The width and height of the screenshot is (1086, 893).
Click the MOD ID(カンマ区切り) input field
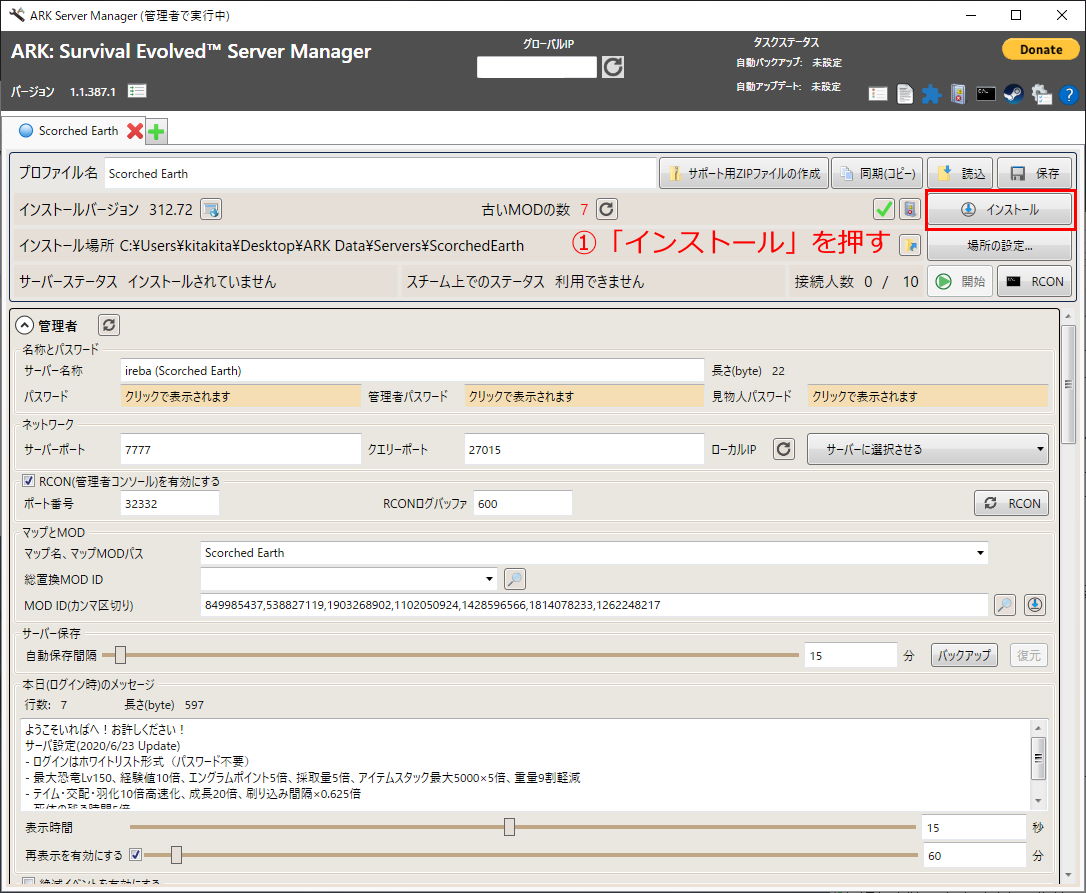pyautogui.click(x=594, y=605)
